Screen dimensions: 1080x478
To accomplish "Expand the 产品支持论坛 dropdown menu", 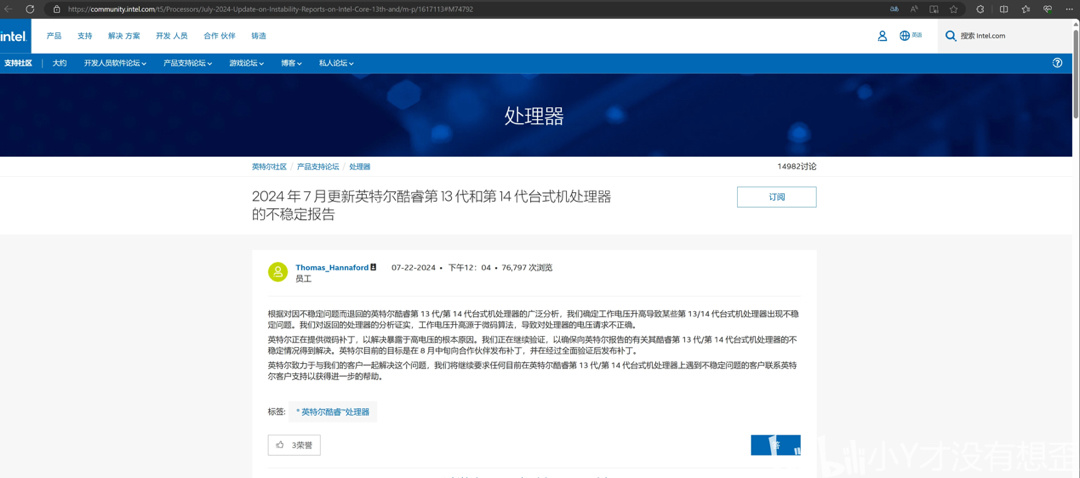I will tap(187, 63).
